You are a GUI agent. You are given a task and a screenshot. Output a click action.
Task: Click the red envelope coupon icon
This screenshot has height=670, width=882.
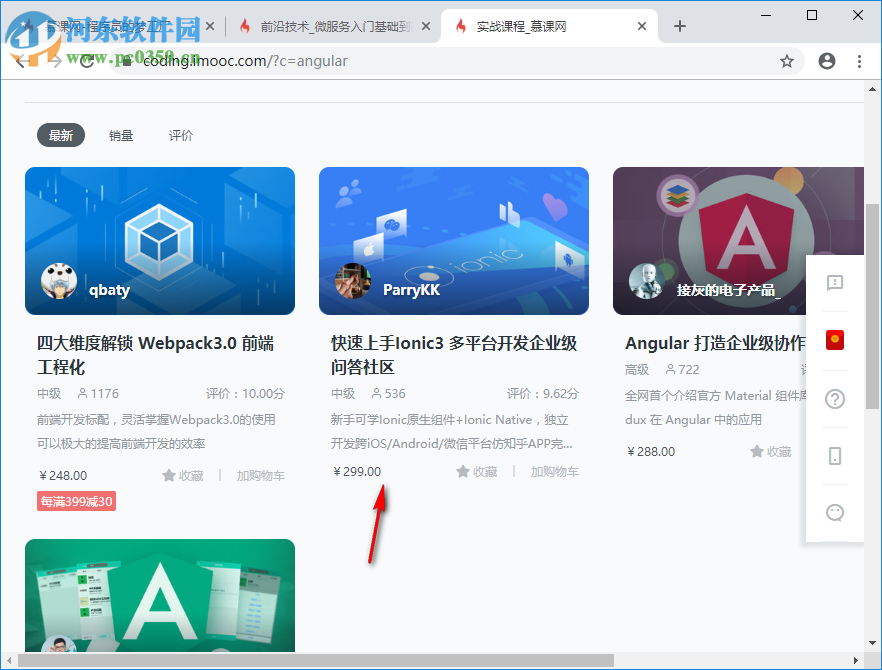(x=834, y=340)
